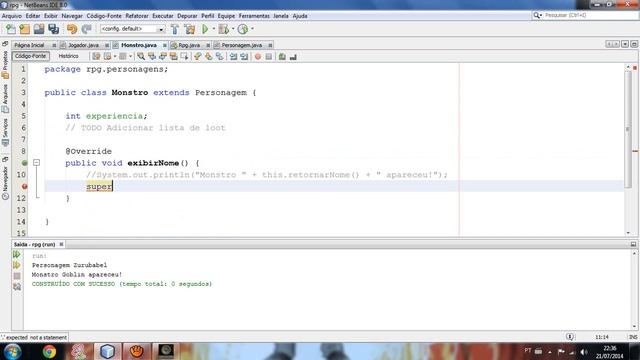Click the override glyph on line 9

pyautogui.click(x=24, y=163)
